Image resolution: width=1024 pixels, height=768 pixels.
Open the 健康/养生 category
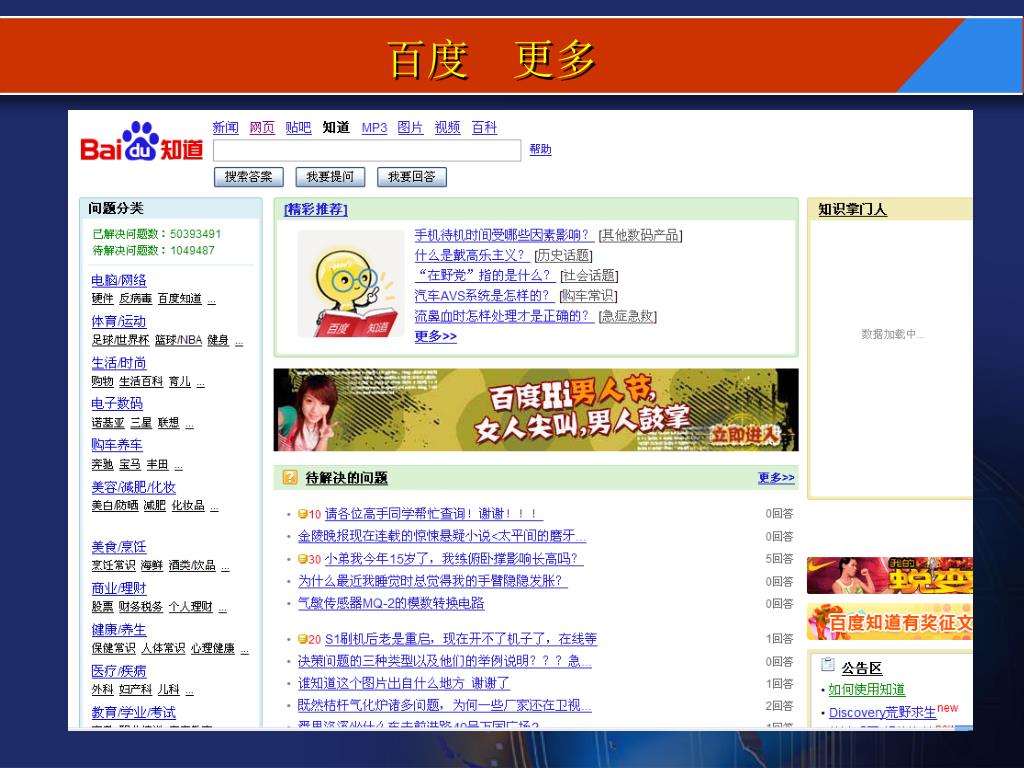119,630
